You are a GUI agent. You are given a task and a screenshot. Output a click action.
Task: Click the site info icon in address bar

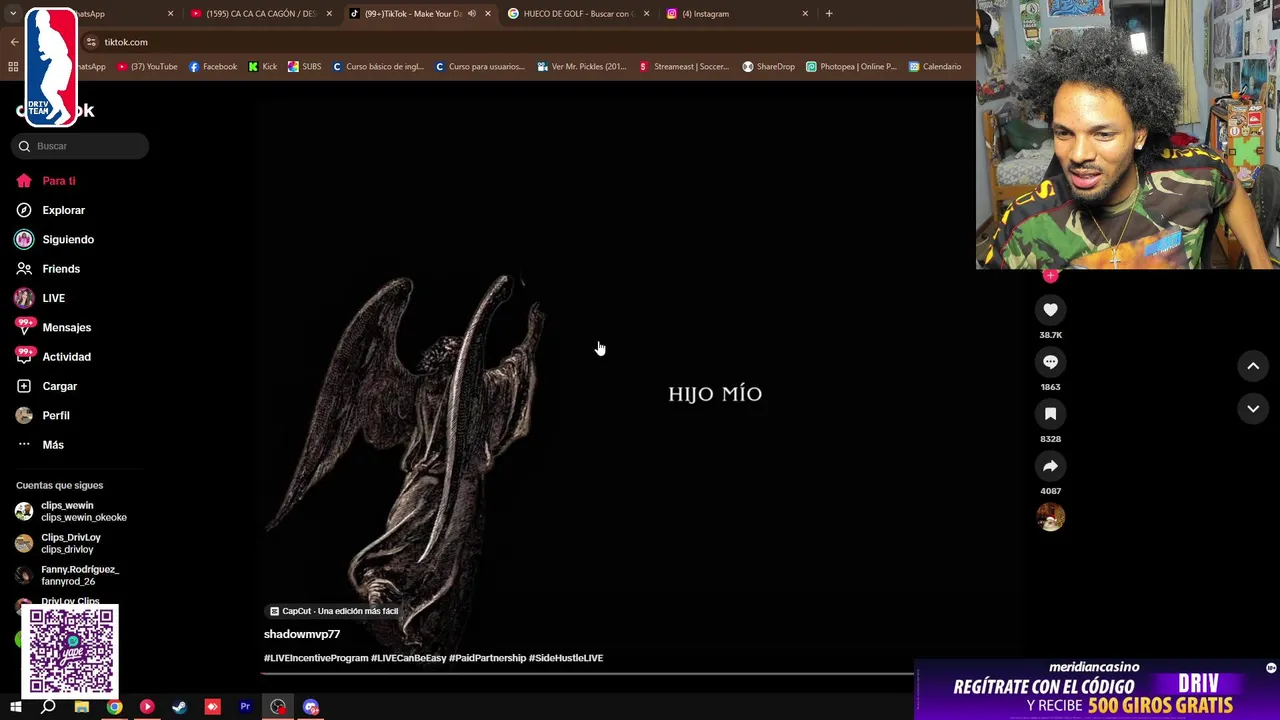click(x=91, y=42)
